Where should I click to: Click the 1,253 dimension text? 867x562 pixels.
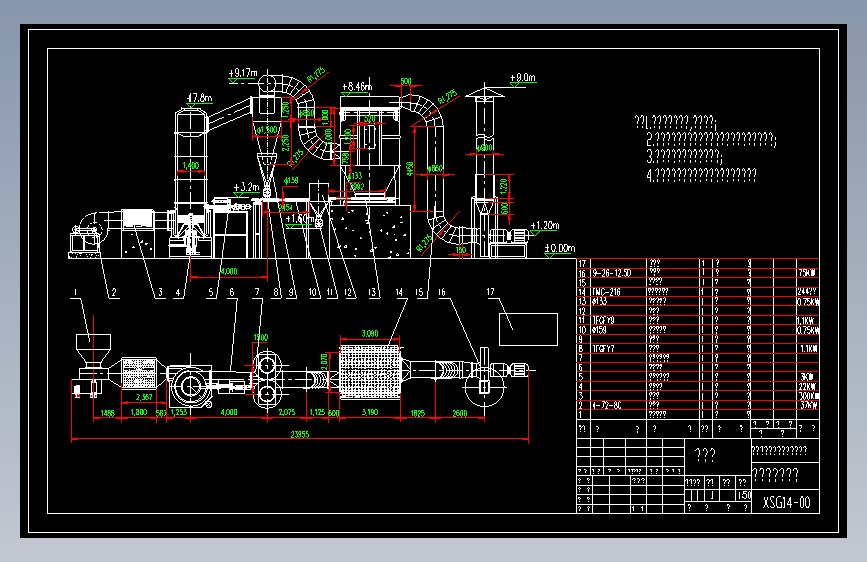tap(179, 412)
